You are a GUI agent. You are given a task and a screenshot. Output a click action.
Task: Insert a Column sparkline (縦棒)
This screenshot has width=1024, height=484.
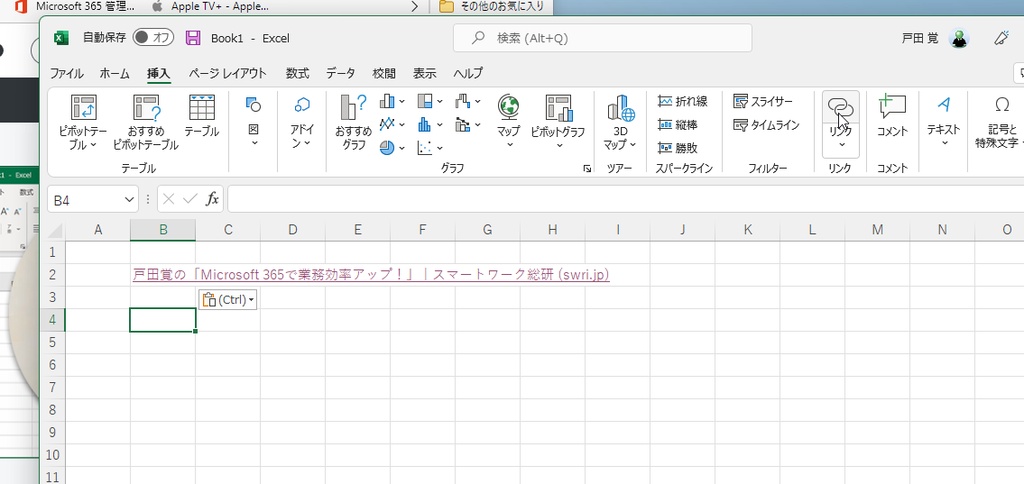[x=678, y=124]
